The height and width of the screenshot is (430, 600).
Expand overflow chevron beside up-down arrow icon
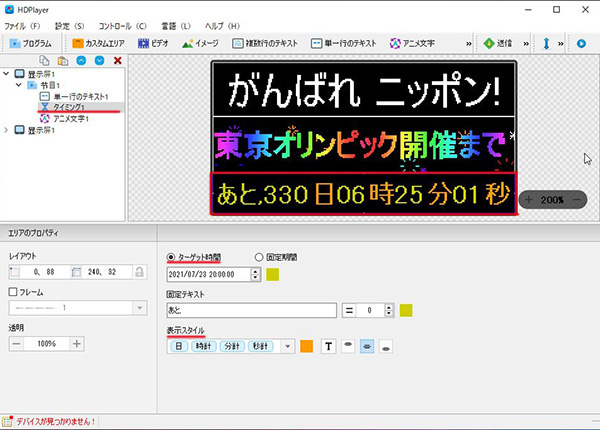tap(561, 44)
